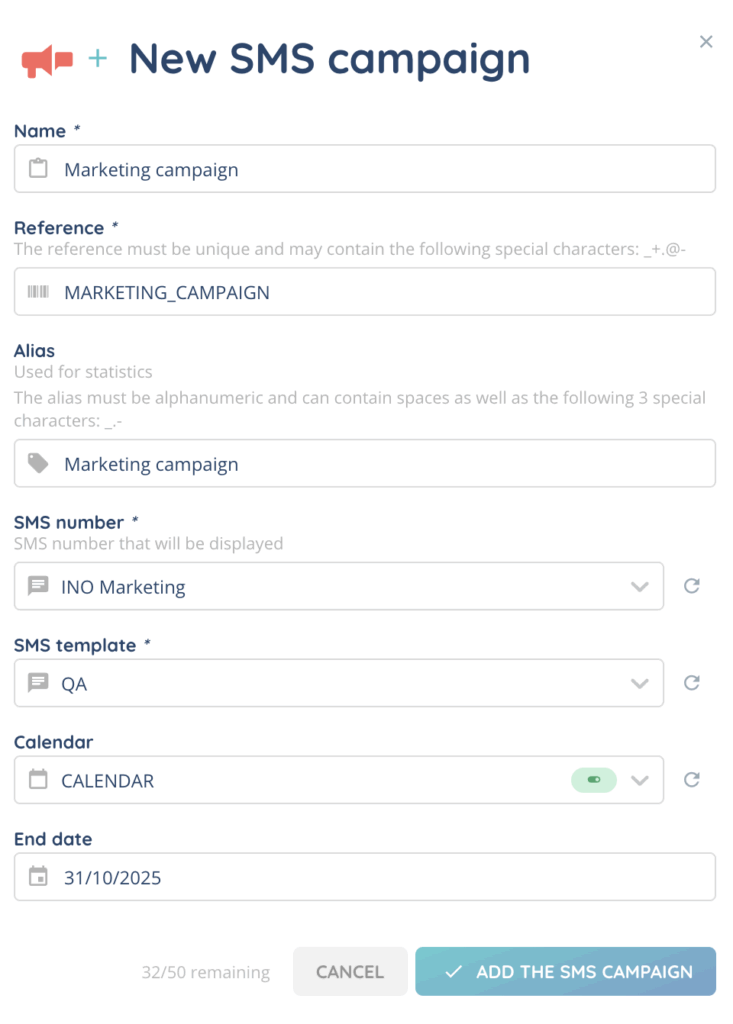
Task: Refresh the SMS number list
Action: pyautogui.click(x=691, y=586)
